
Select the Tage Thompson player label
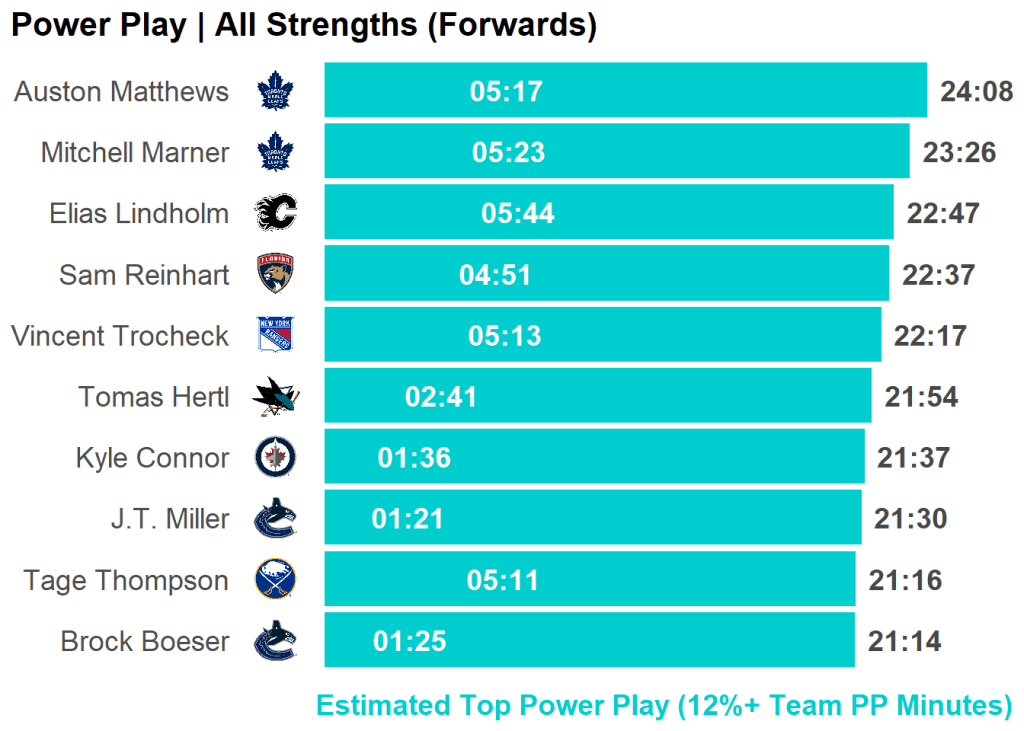pyautogui.click(x=126, y=580)
